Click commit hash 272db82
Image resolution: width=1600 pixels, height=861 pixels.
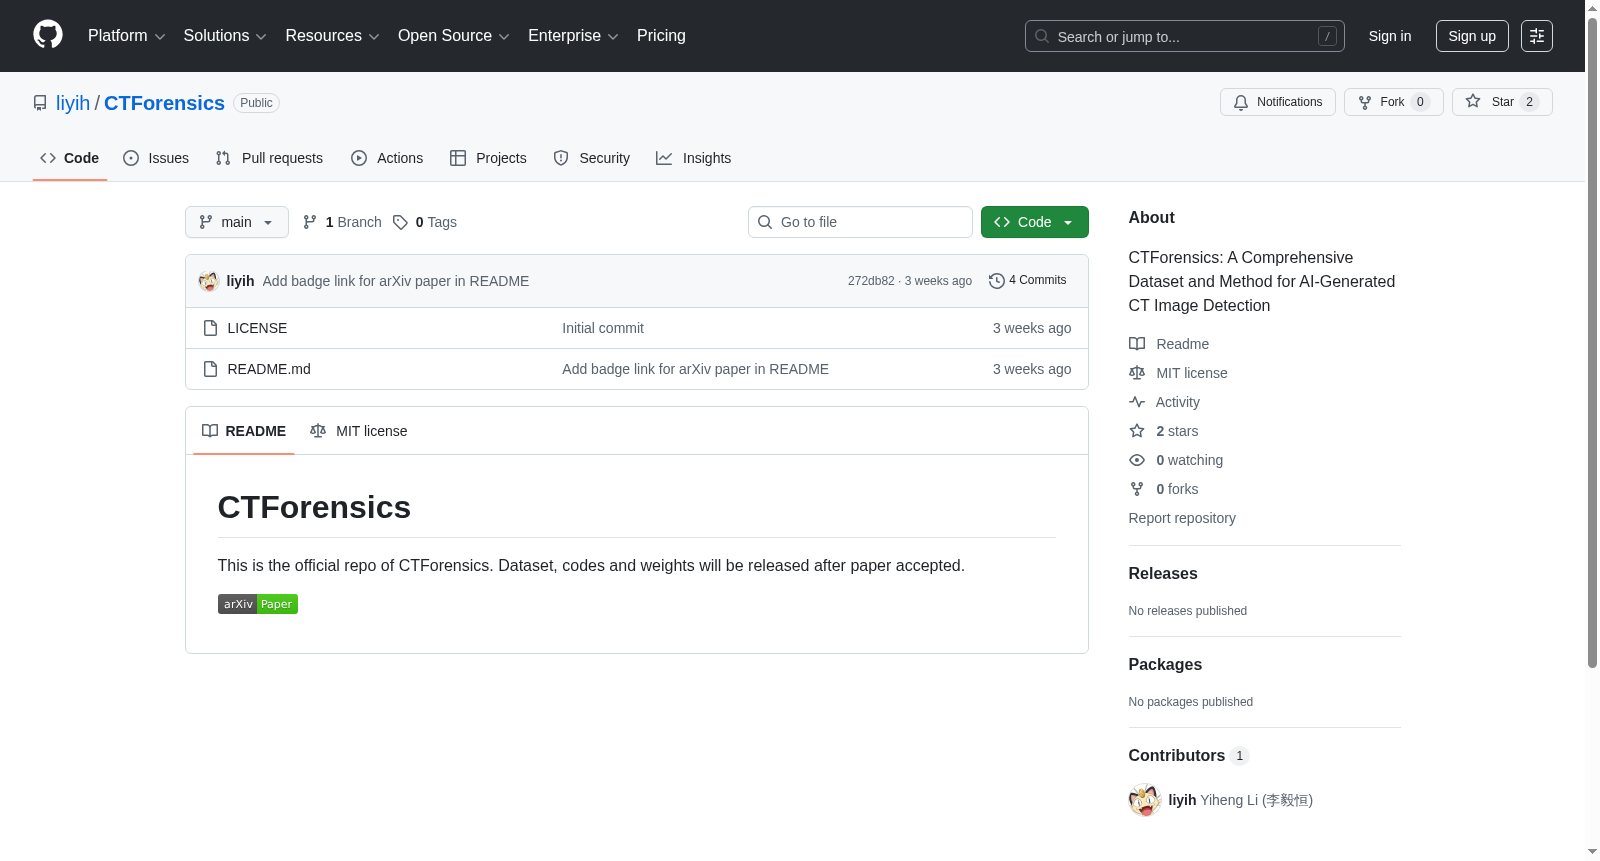point(871,281)
